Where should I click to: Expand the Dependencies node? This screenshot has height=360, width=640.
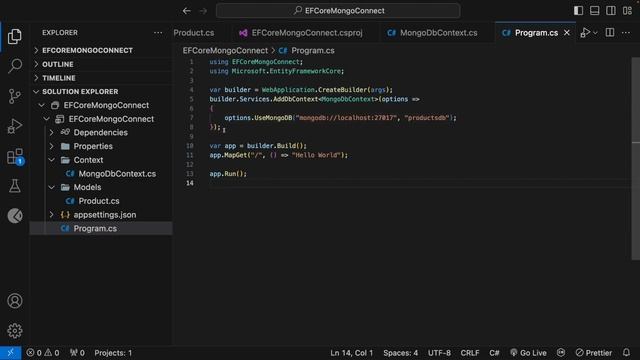point(51,133)
